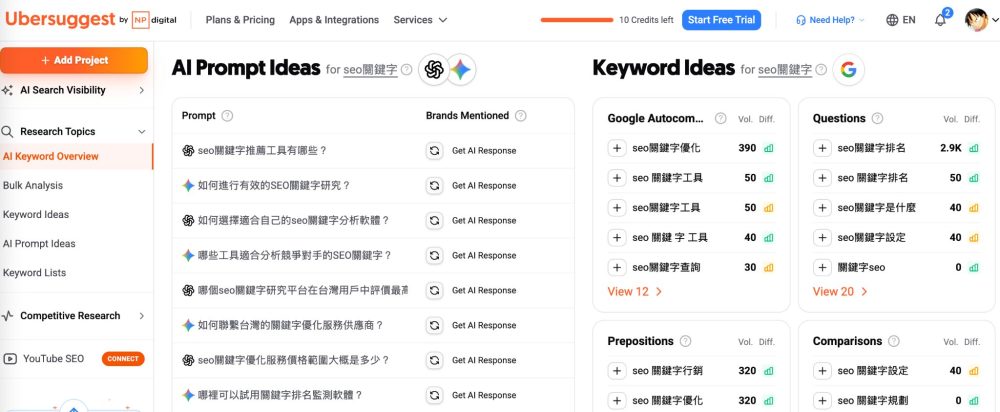Click ChatGPT icon beside AI Prompt Ideas

pos(434,70)
